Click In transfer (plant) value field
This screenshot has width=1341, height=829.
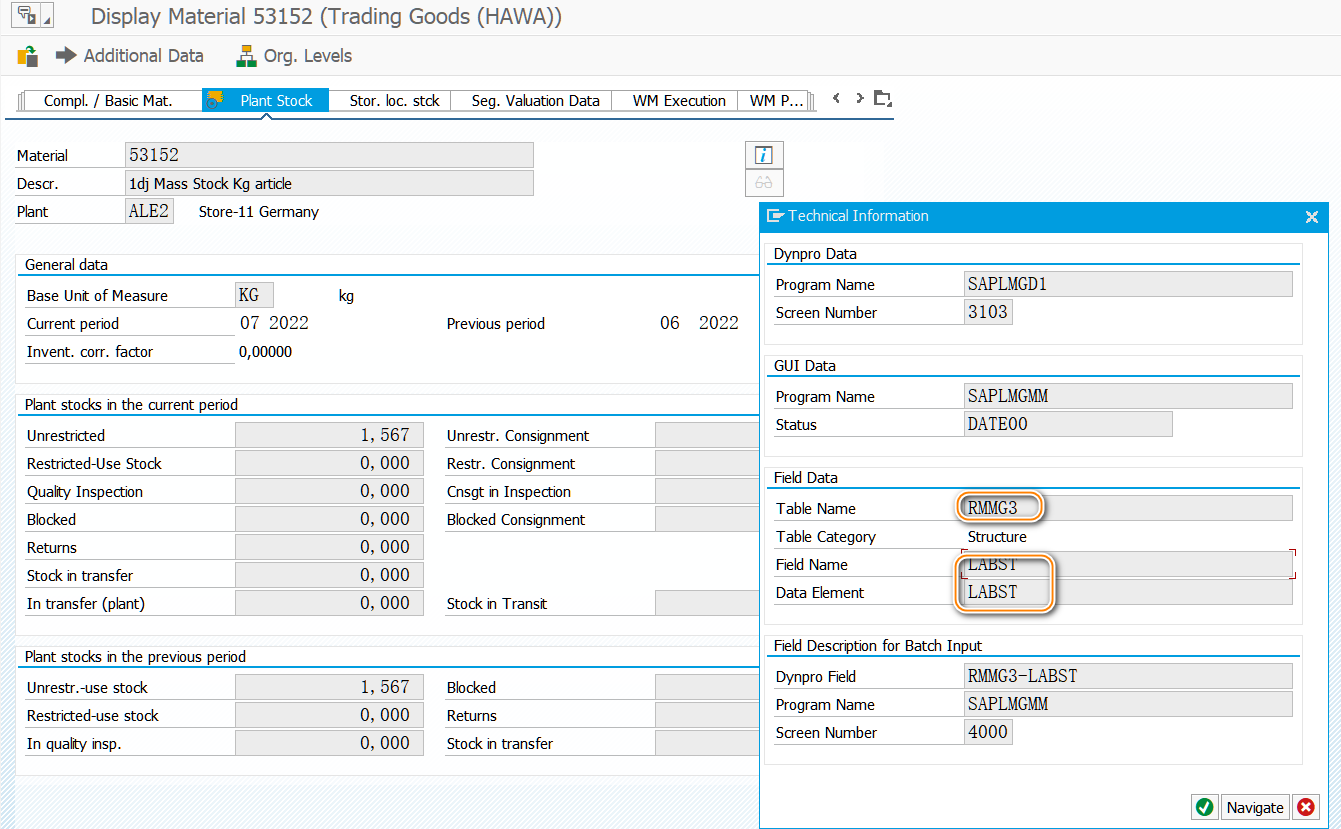329,603
